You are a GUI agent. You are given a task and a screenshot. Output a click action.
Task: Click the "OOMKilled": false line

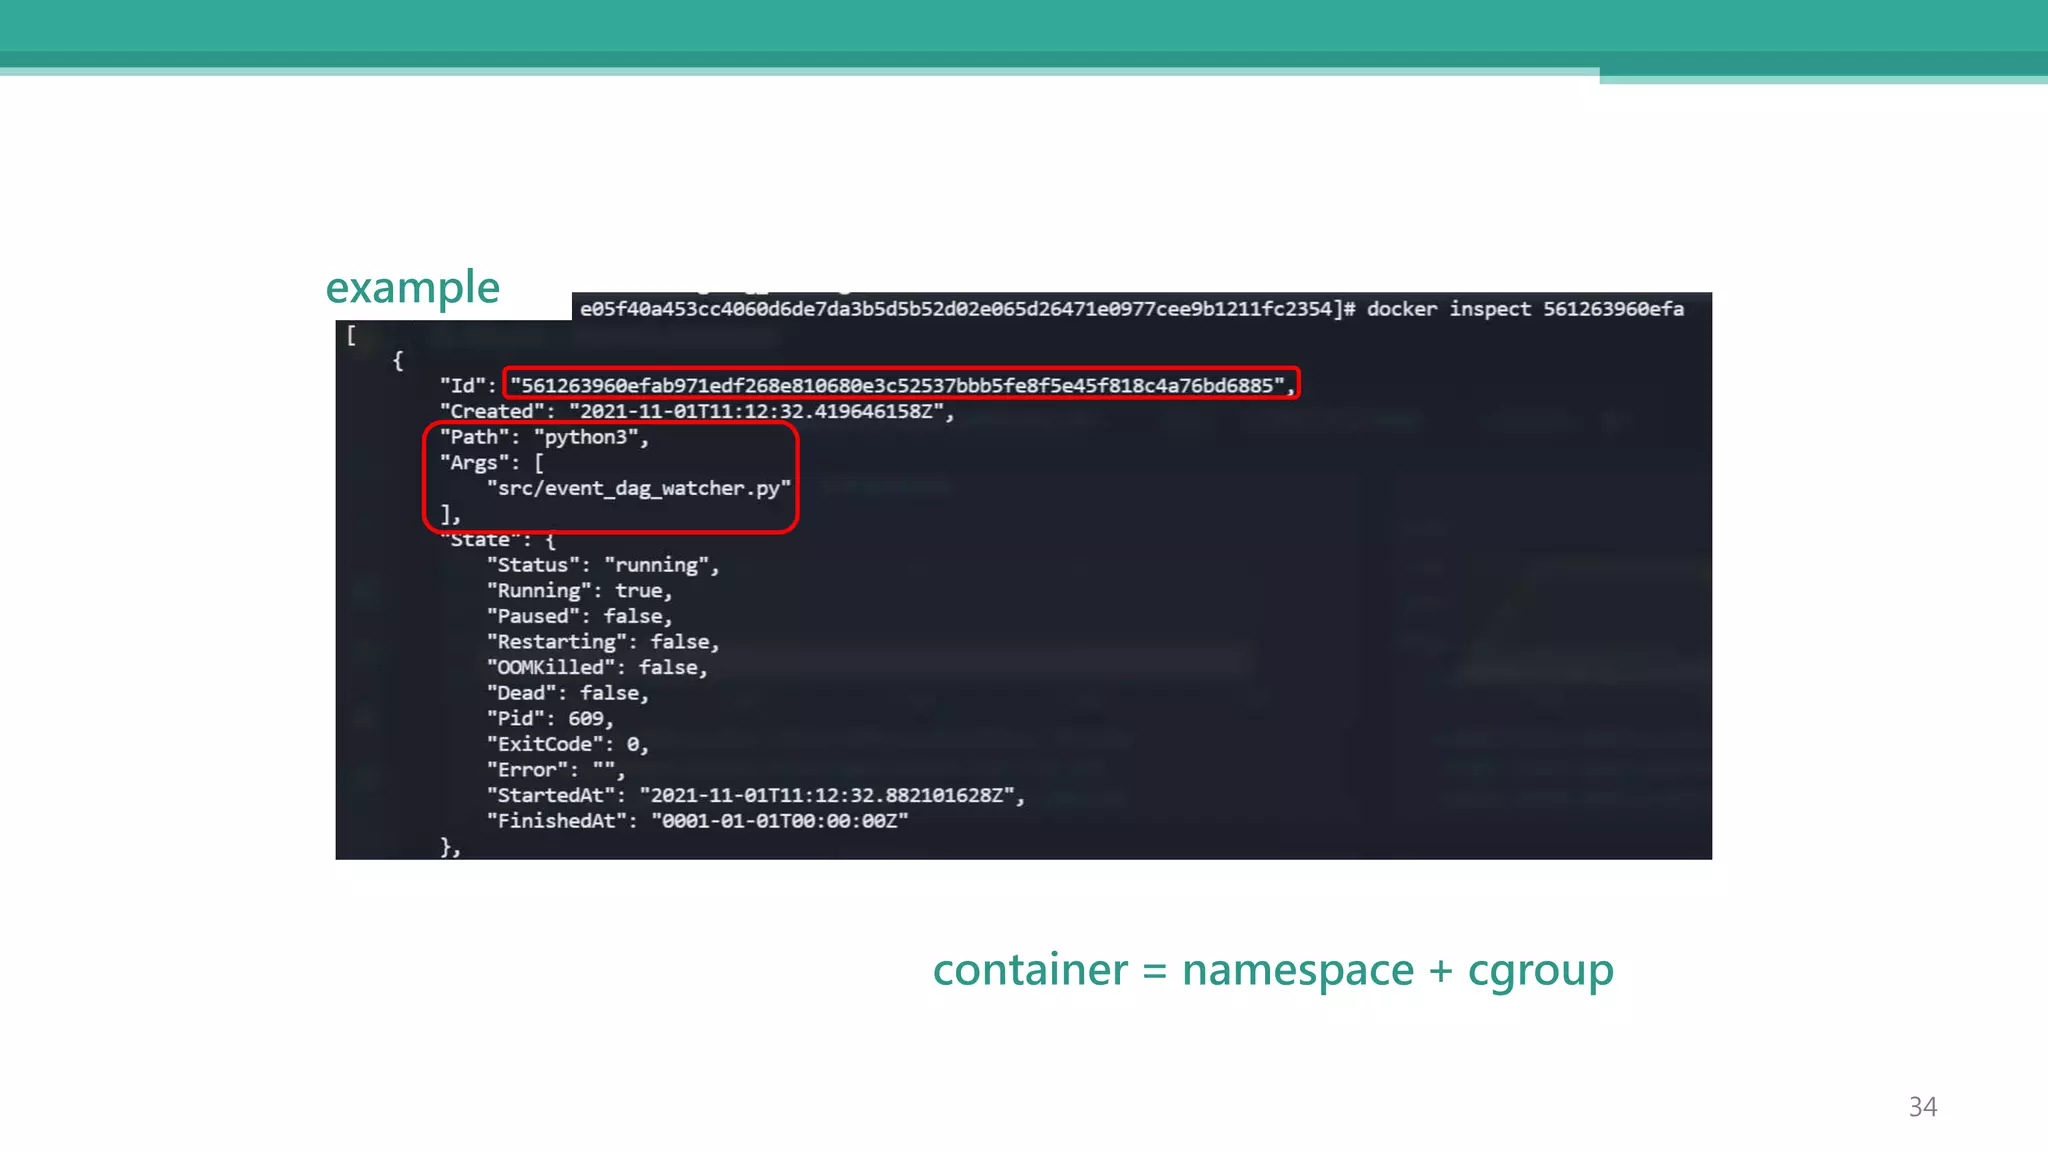coord(597,667)
